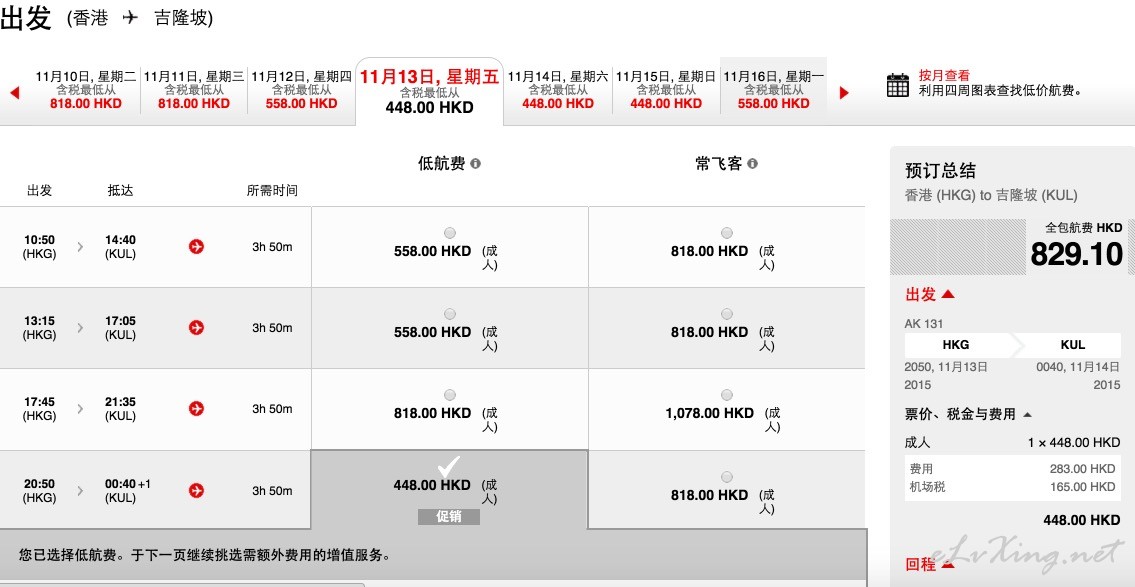
Task: Click the red previous-dates arrow
Action: [x=14, y=93]
